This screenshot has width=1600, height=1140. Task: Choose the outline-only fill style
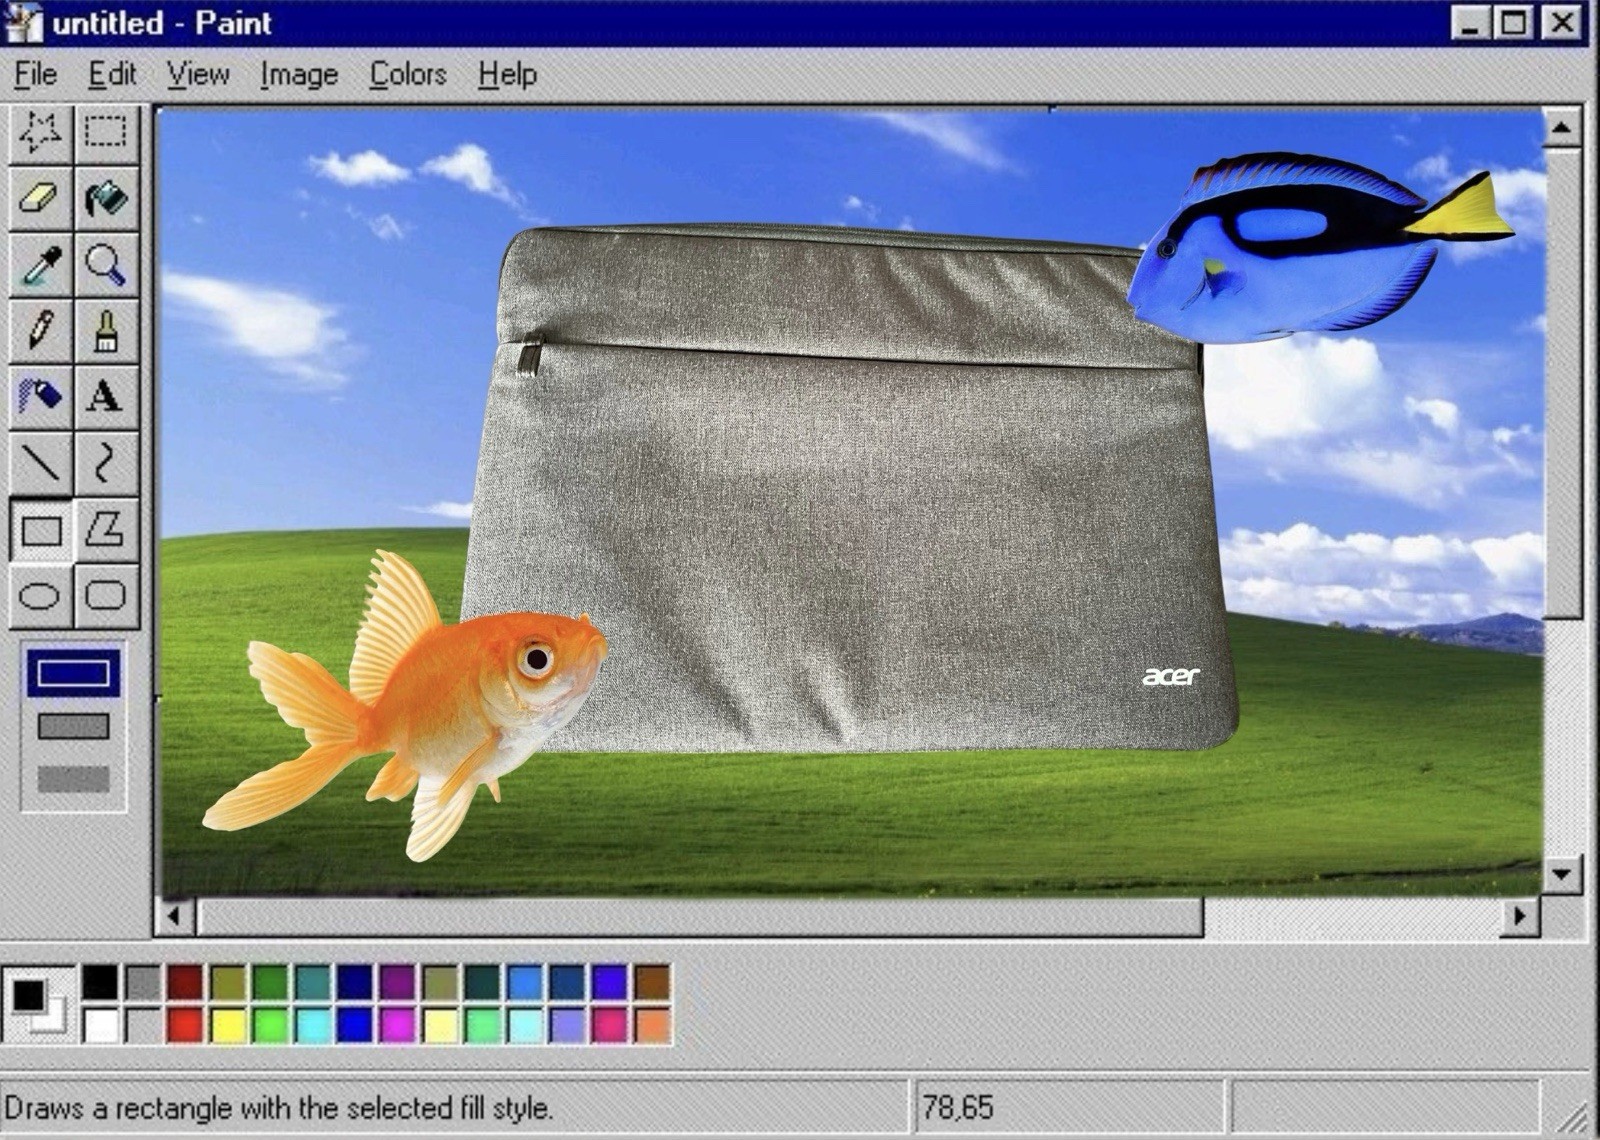pos(73,673)
